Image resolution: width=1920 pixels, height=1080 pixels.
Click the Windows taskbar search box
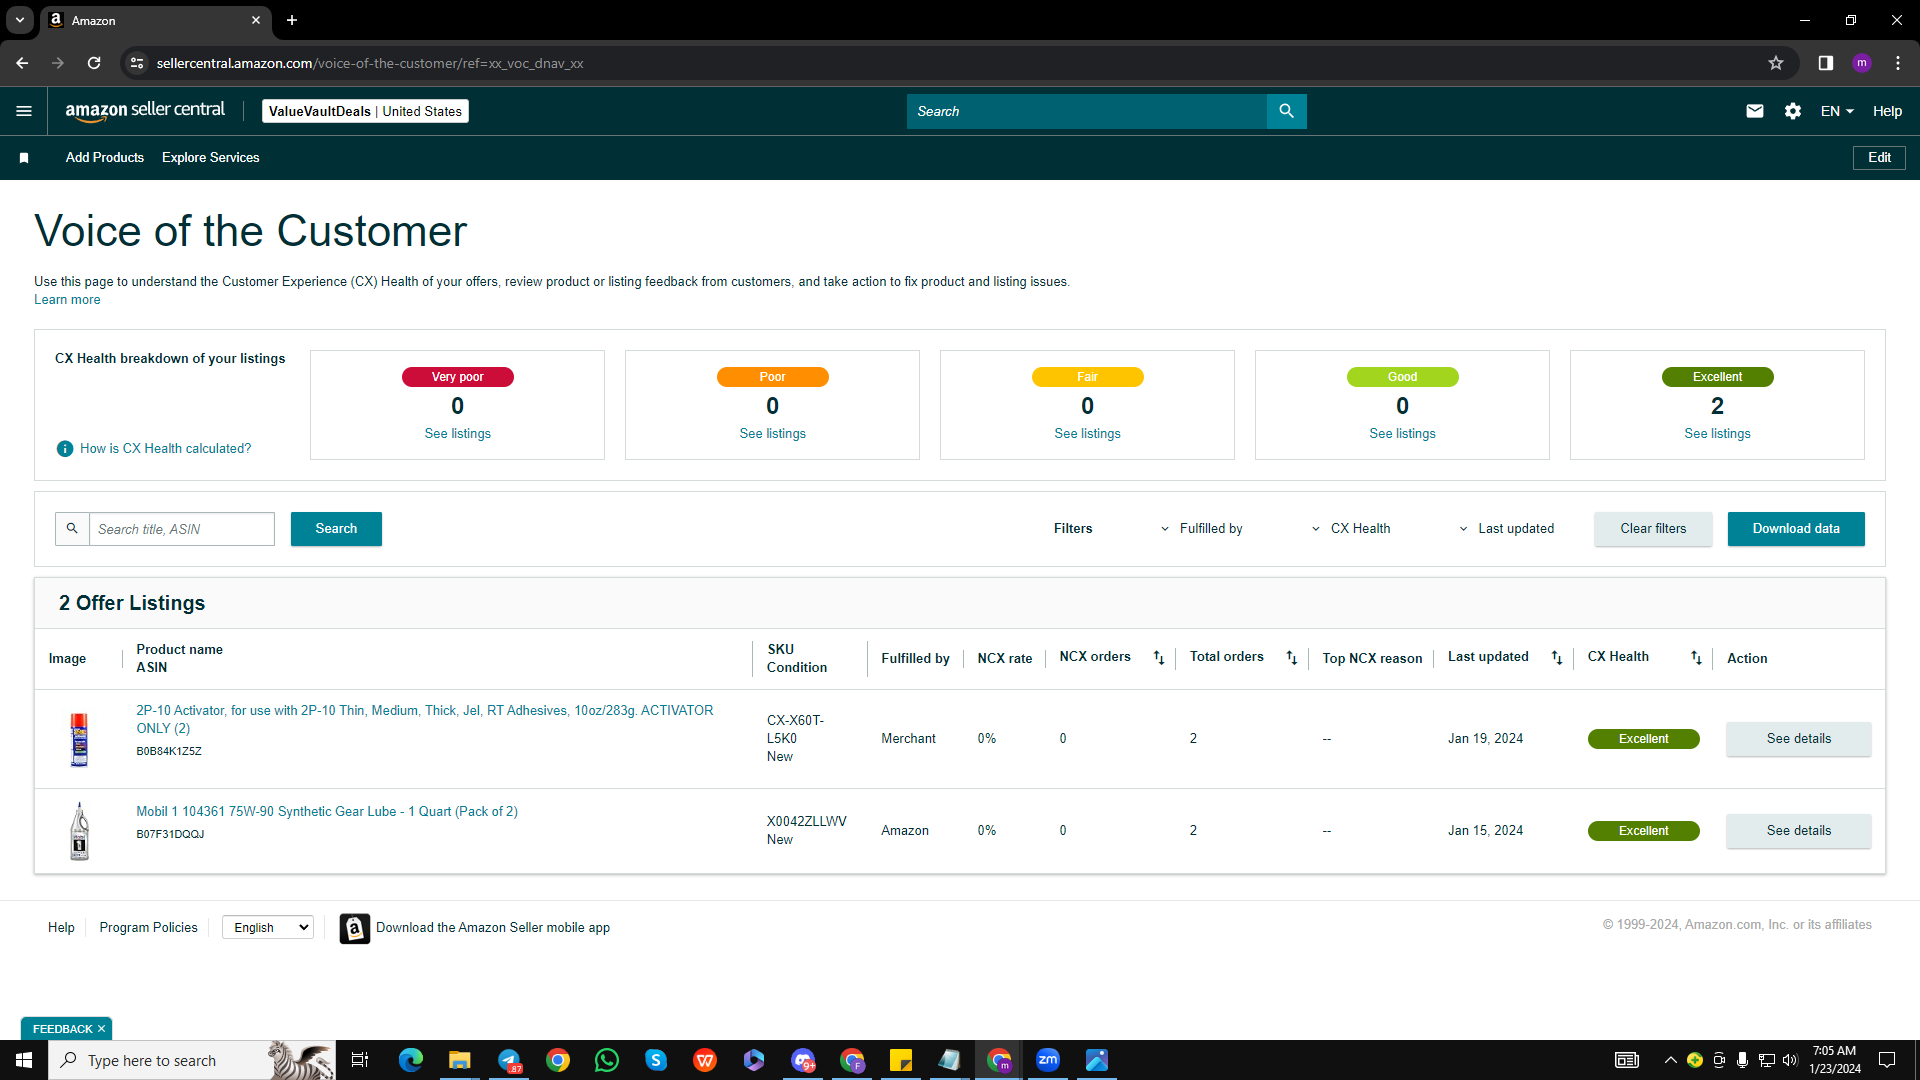tap(192, 1060)
